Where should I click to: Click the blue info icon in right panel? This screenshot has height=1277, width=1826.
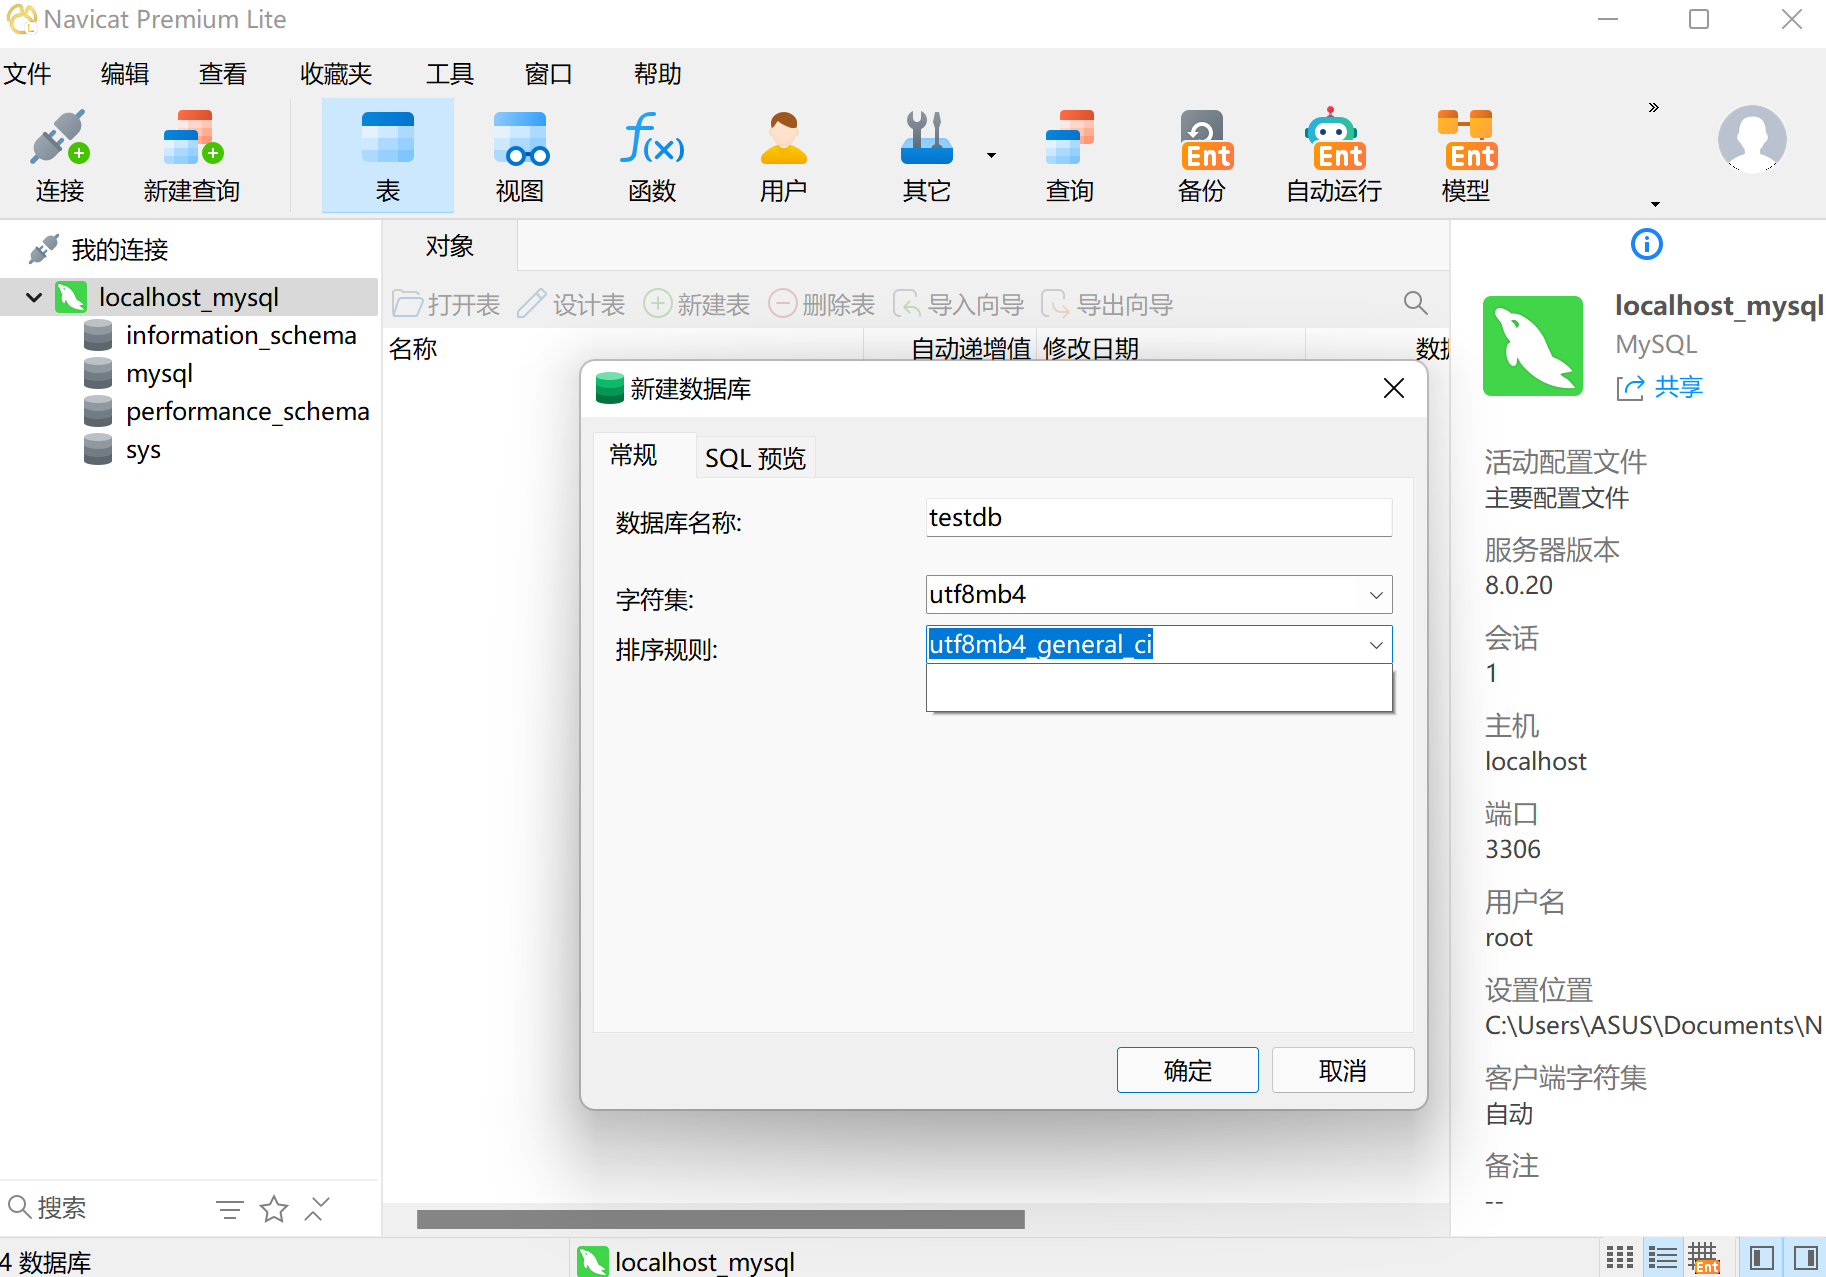pos(1647,244)
